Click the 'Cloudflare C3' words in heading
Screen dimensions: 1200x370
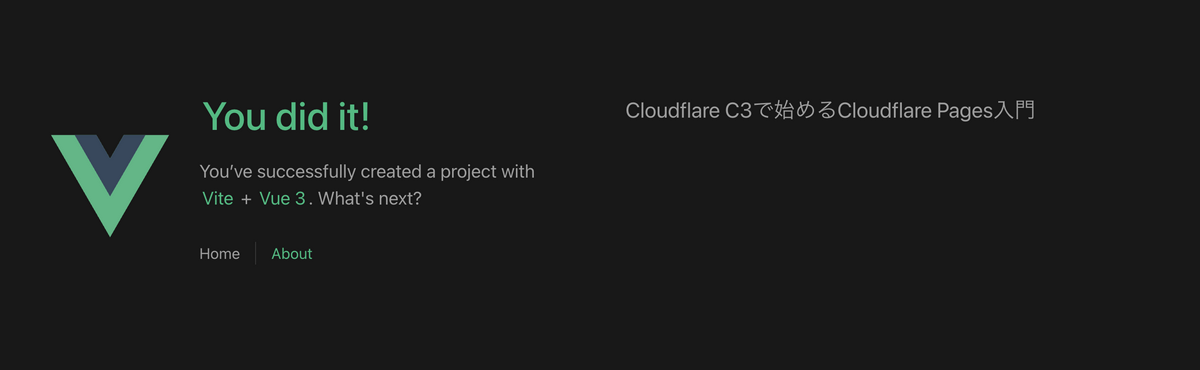(x=688, y=111)
